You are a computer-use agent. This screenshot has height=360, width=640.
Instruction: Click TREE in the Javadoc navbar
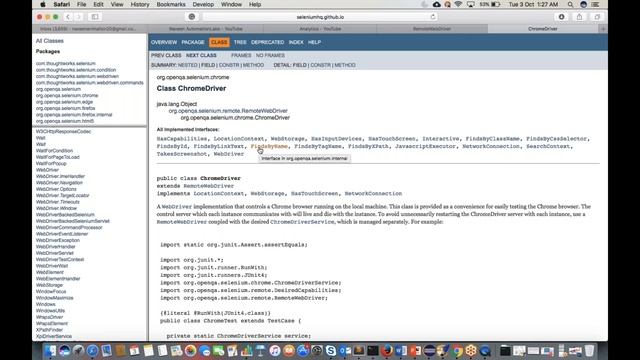point(240,42)
